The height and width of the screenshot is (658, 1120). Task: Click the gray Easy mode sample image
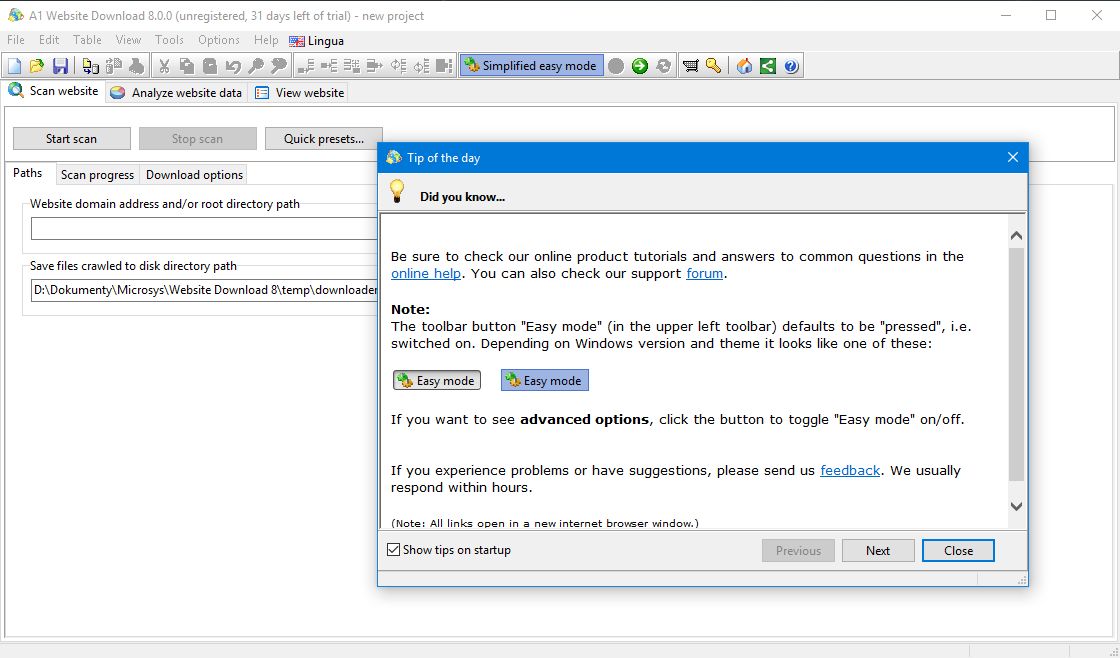(x=437, y=380)
